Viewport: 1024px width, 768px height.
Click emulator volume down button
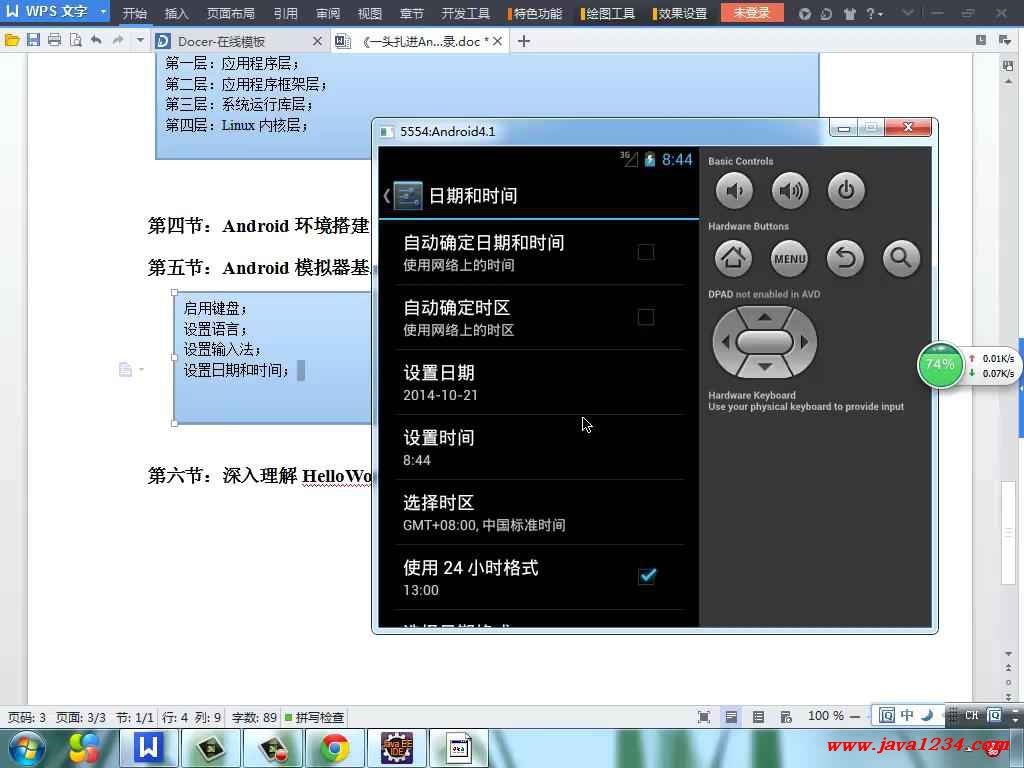(734, 191)
